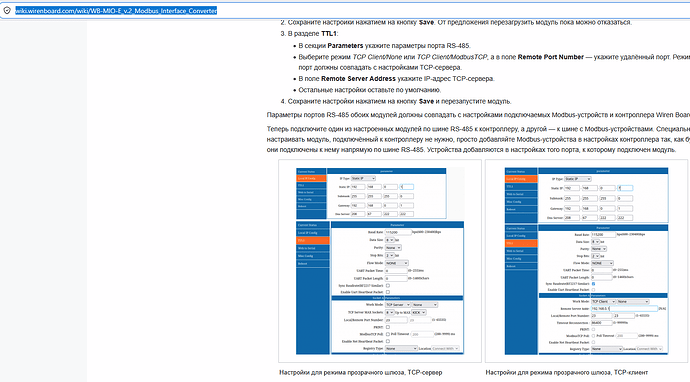This screenshot has width=690, height=382.
Task: Click bold 'Save' in step 2 line
Action: tap(426, 22)
